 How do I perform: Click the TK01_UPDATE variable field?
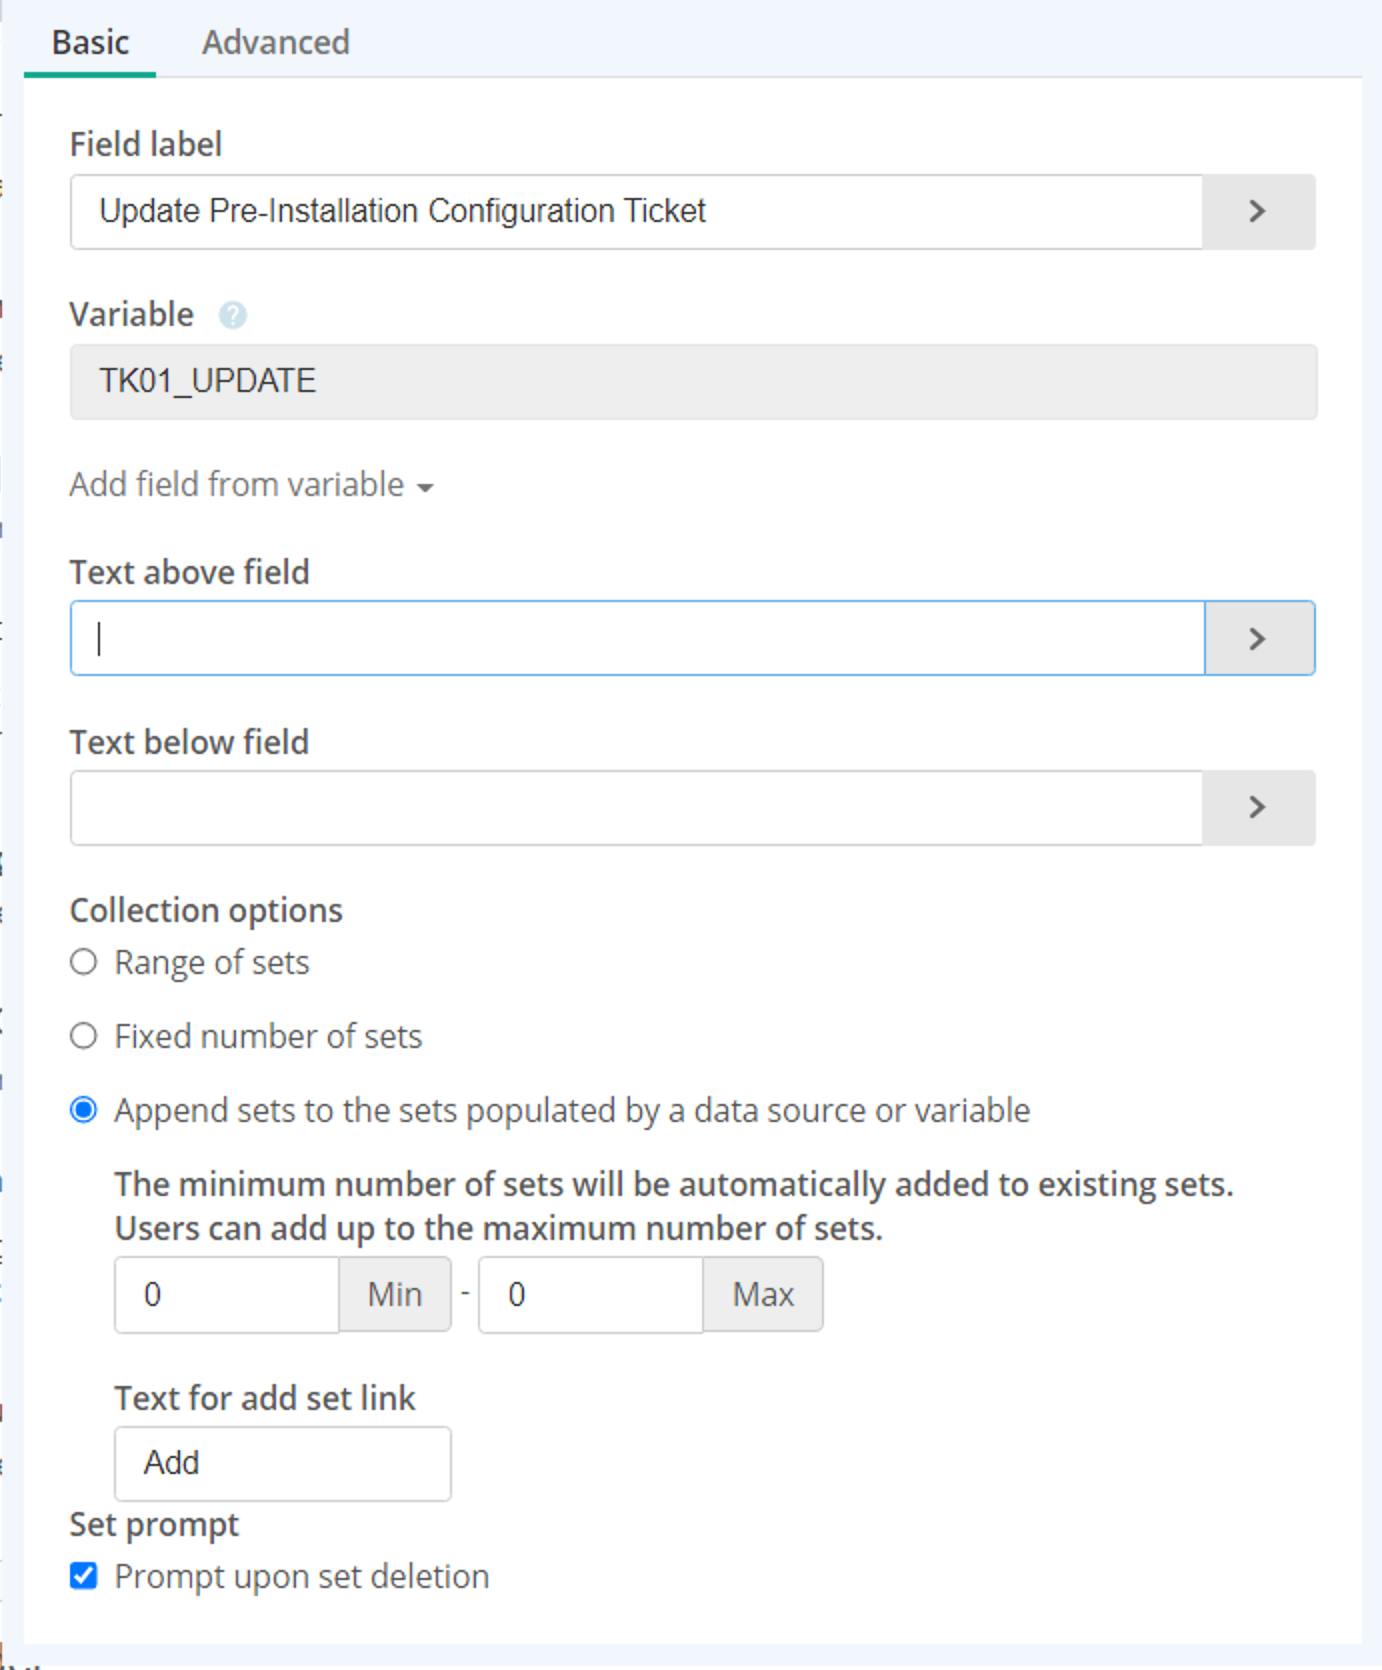(693, 382)
